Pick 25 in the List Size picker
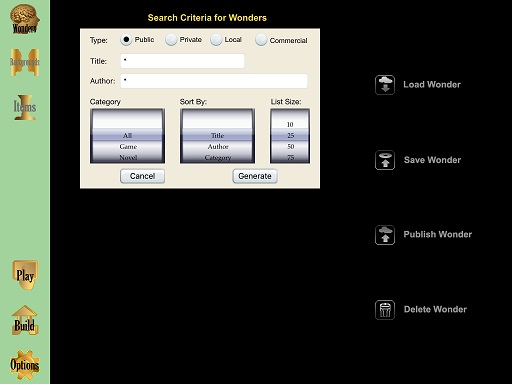This screenshot has height=384, width=512. pyautogui.click(x=290, y=135)
